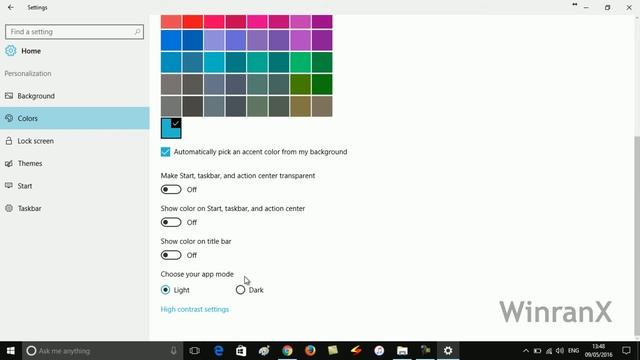Open Background personalization page
640x360 pixels.
point(75,96)
